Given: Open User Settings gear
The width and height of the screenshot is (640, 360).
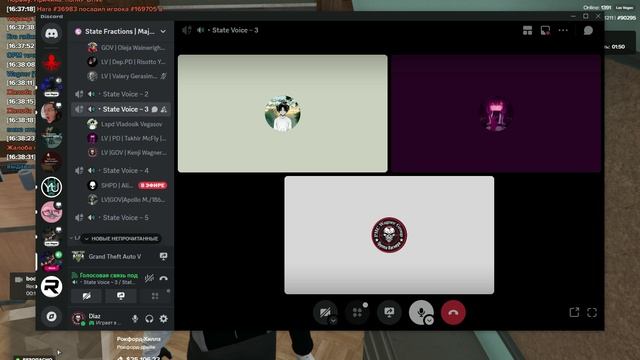Looking at the screenshot, I should point(164,319).
